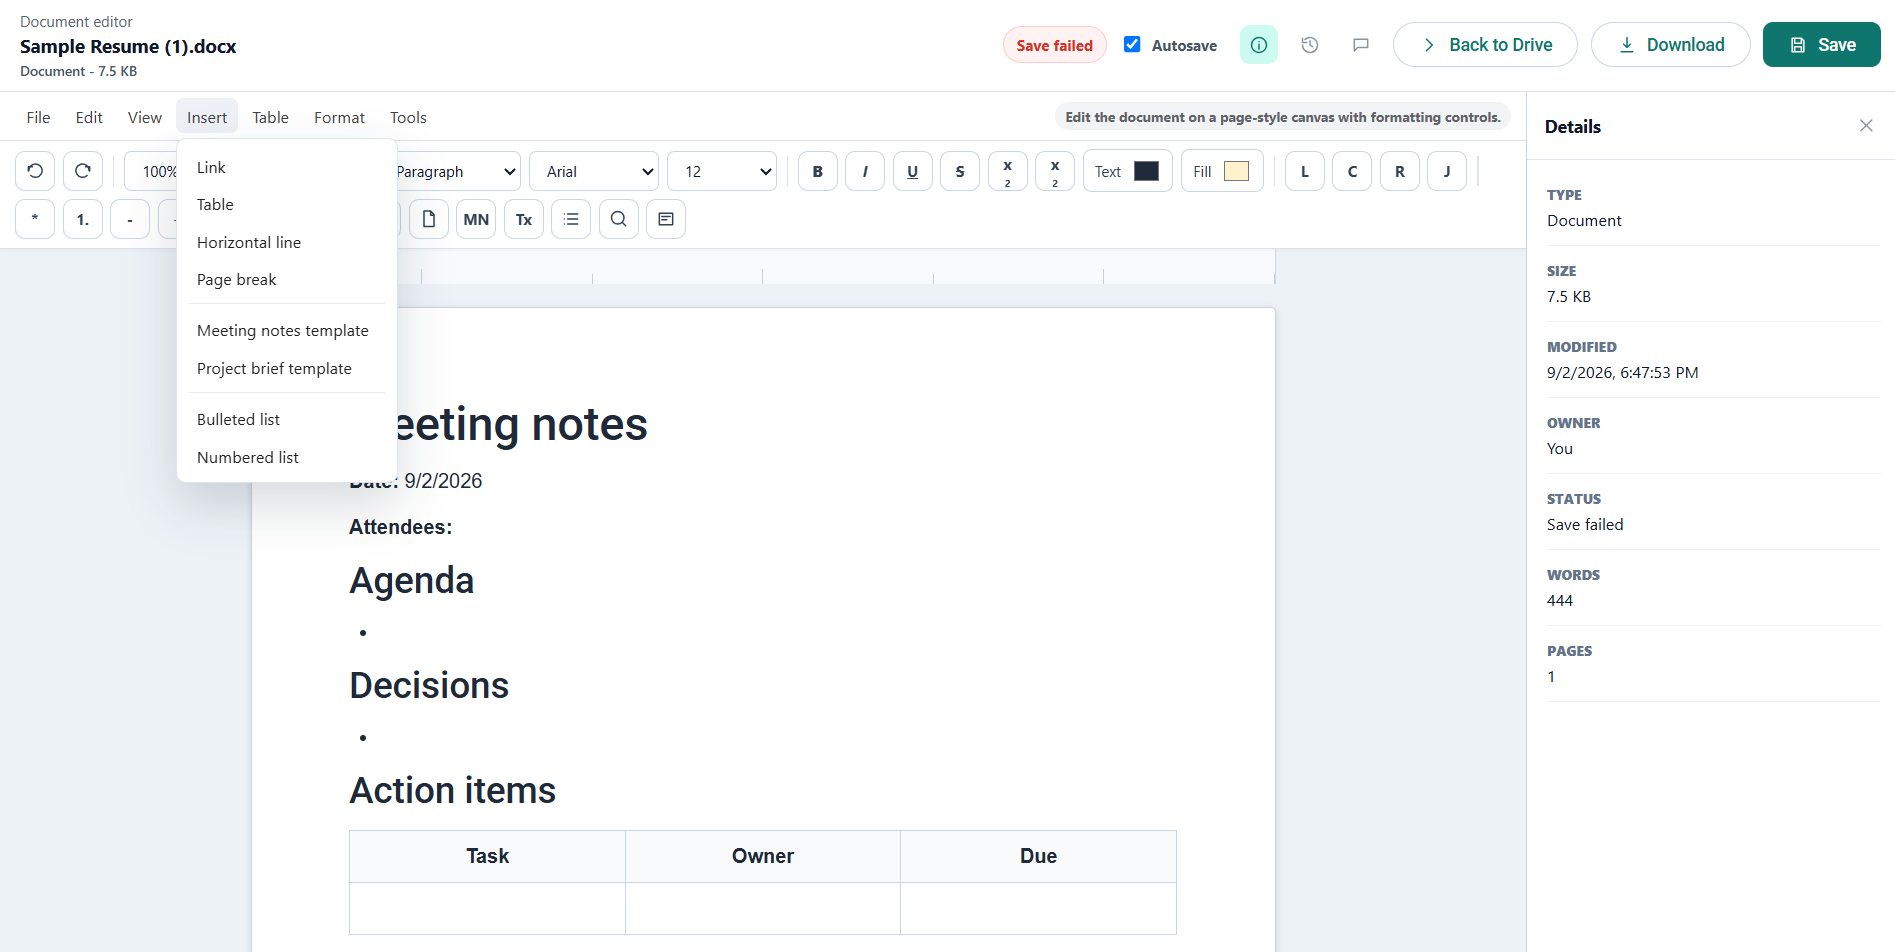Apply numbered list with the '1.' button
Viewport: 1895px width, 952px height.
click(83, 219)
